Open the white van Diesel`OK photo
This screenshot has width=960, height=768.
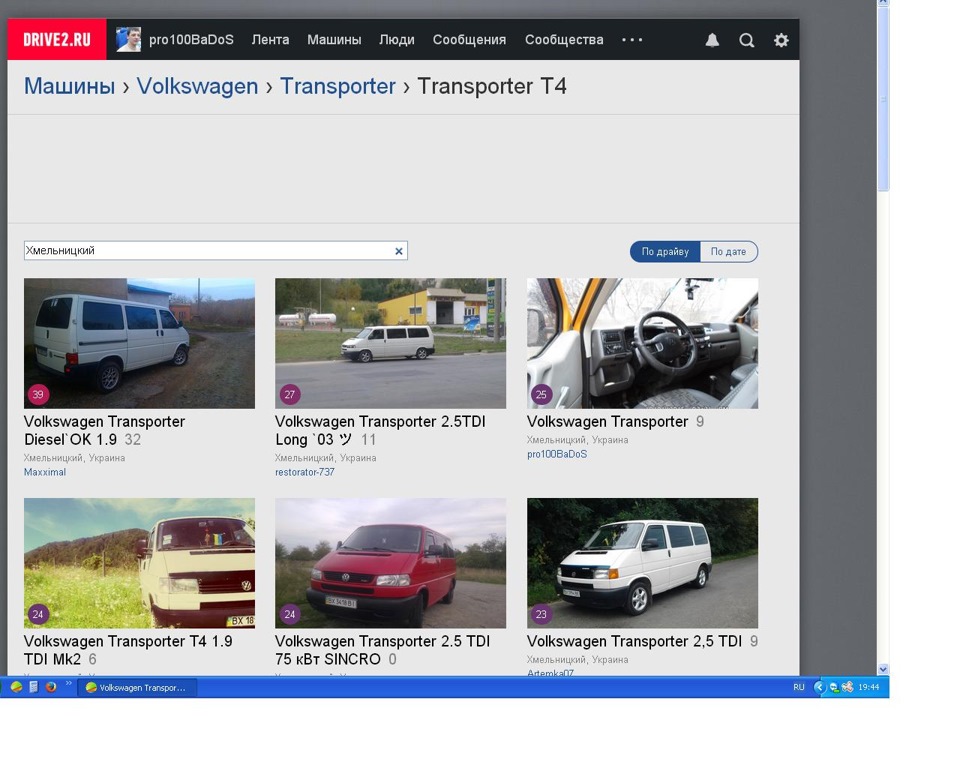(x=139, y=344)
